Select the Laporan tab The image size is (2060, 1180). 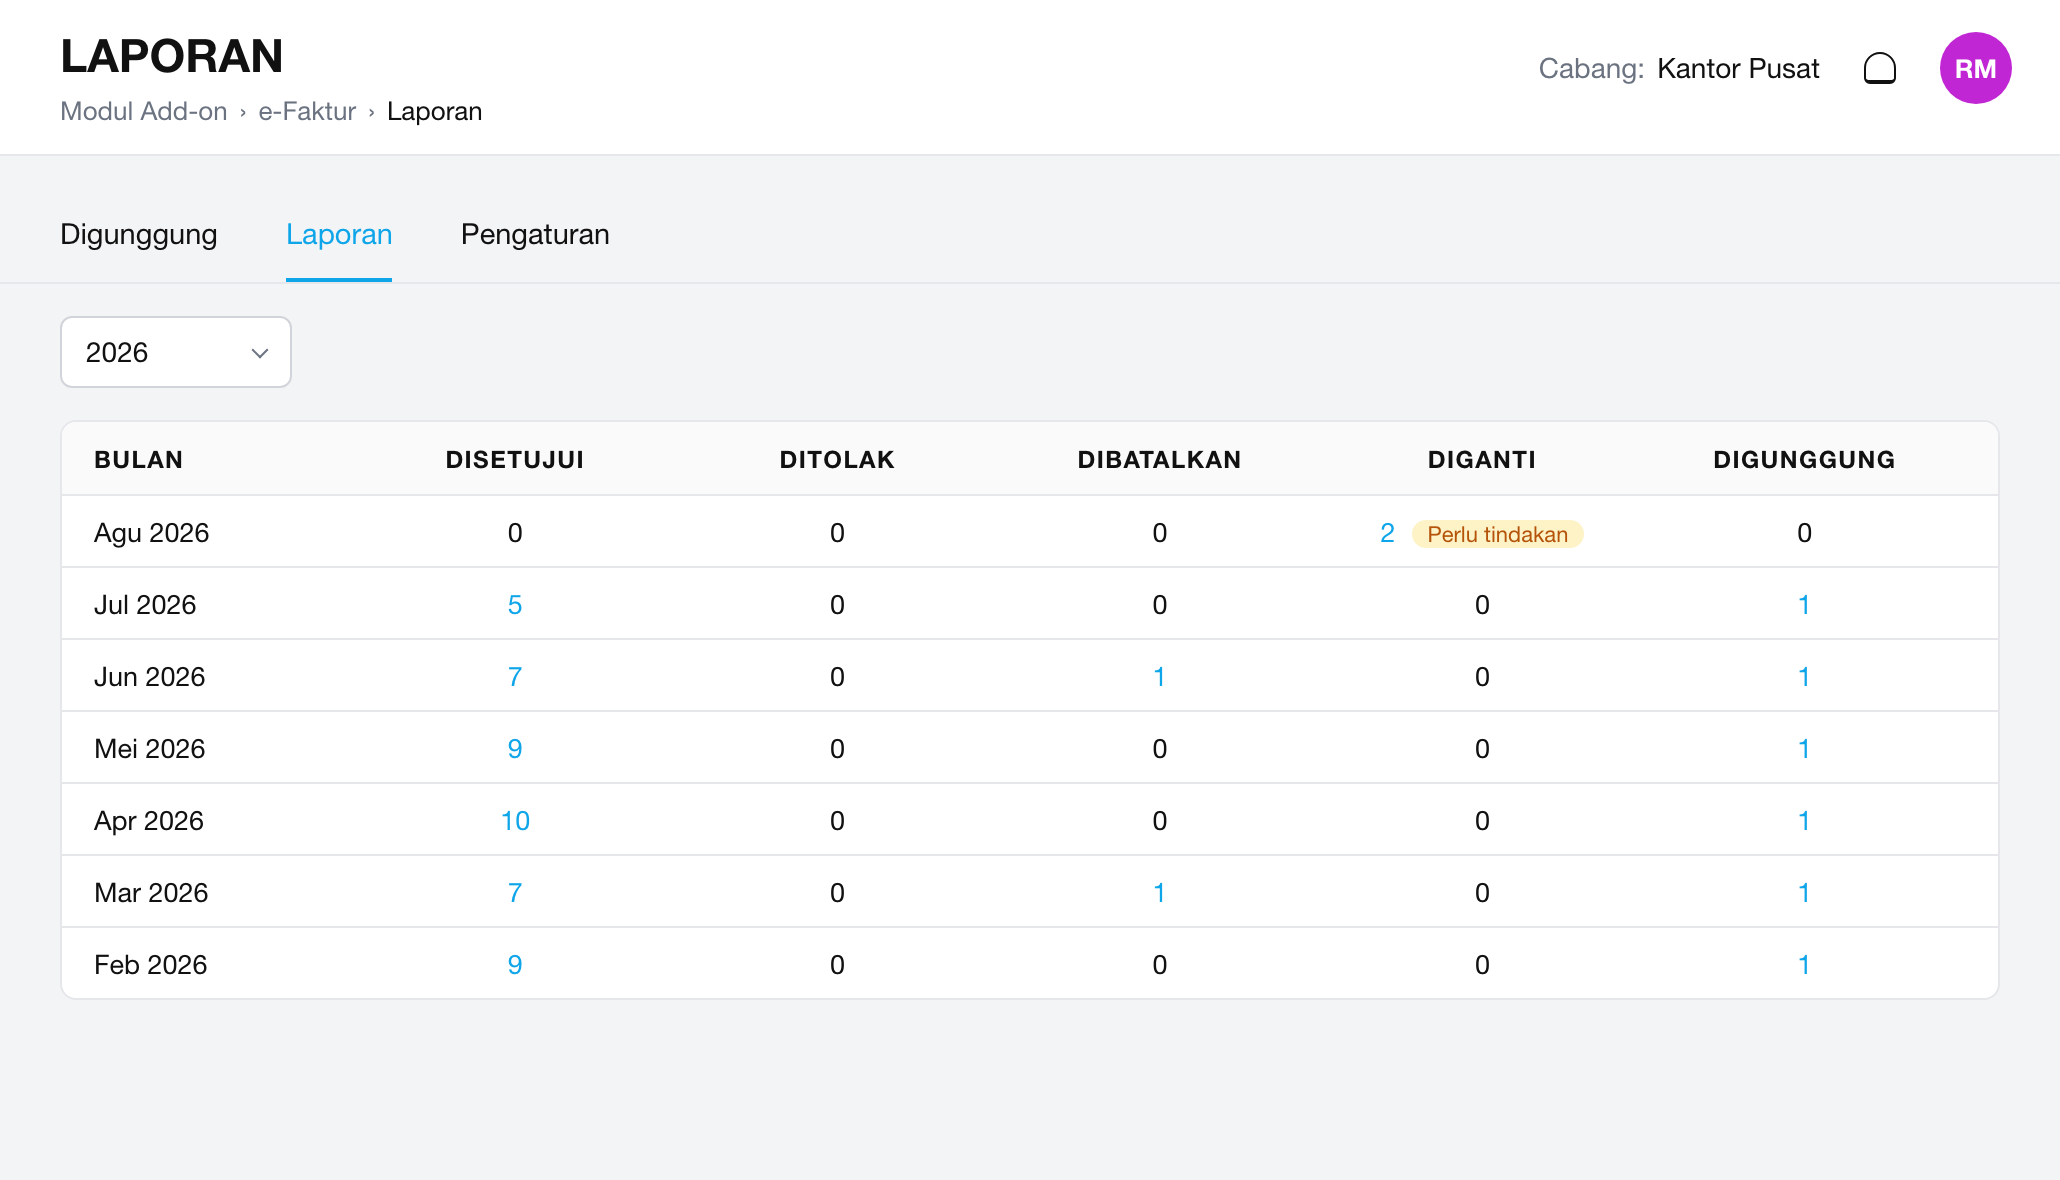pyautogui.click(x=339, y=234)
